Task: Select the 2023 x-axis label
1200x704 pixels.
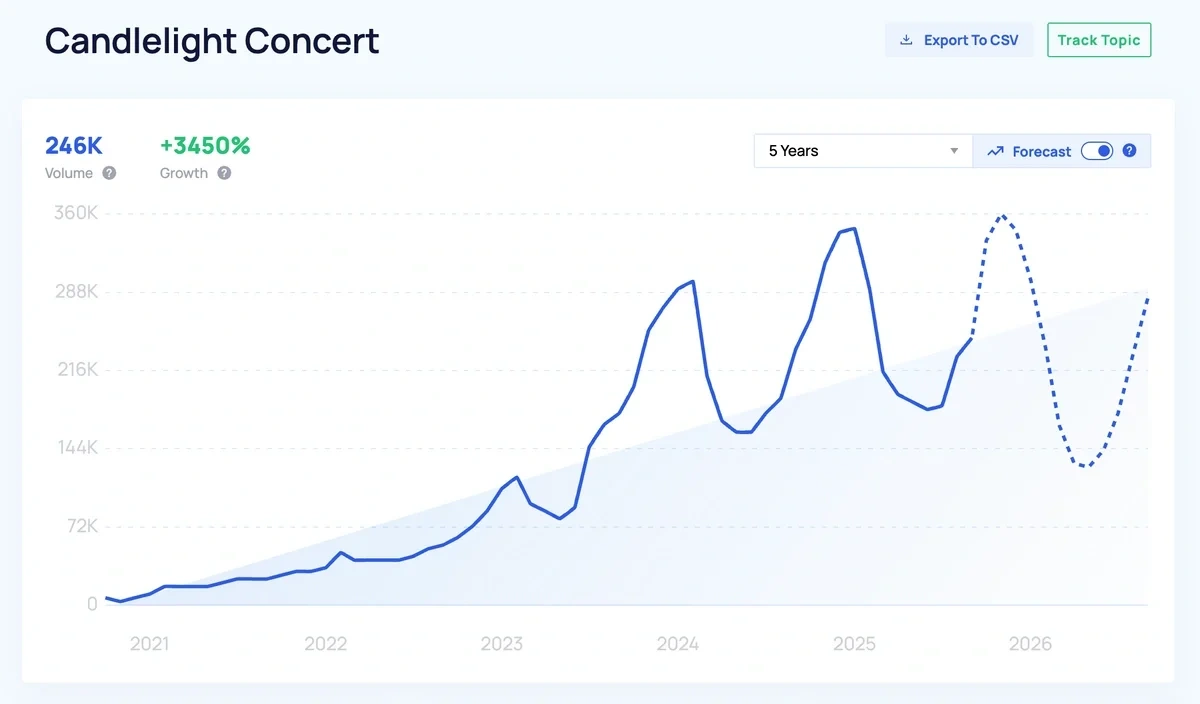Action: click(x=502, y=644)
